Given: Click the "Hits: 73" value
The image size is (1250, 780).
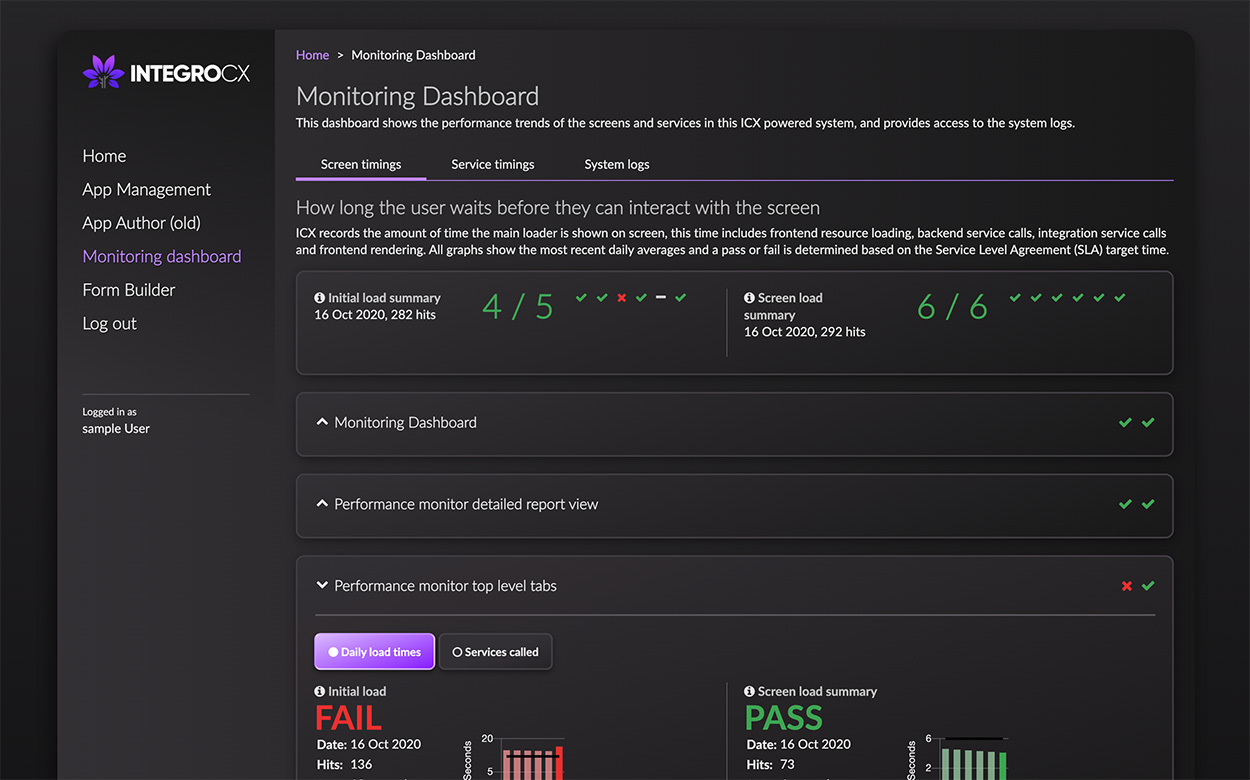Looking at the screenshot, I should click(771, 764).
